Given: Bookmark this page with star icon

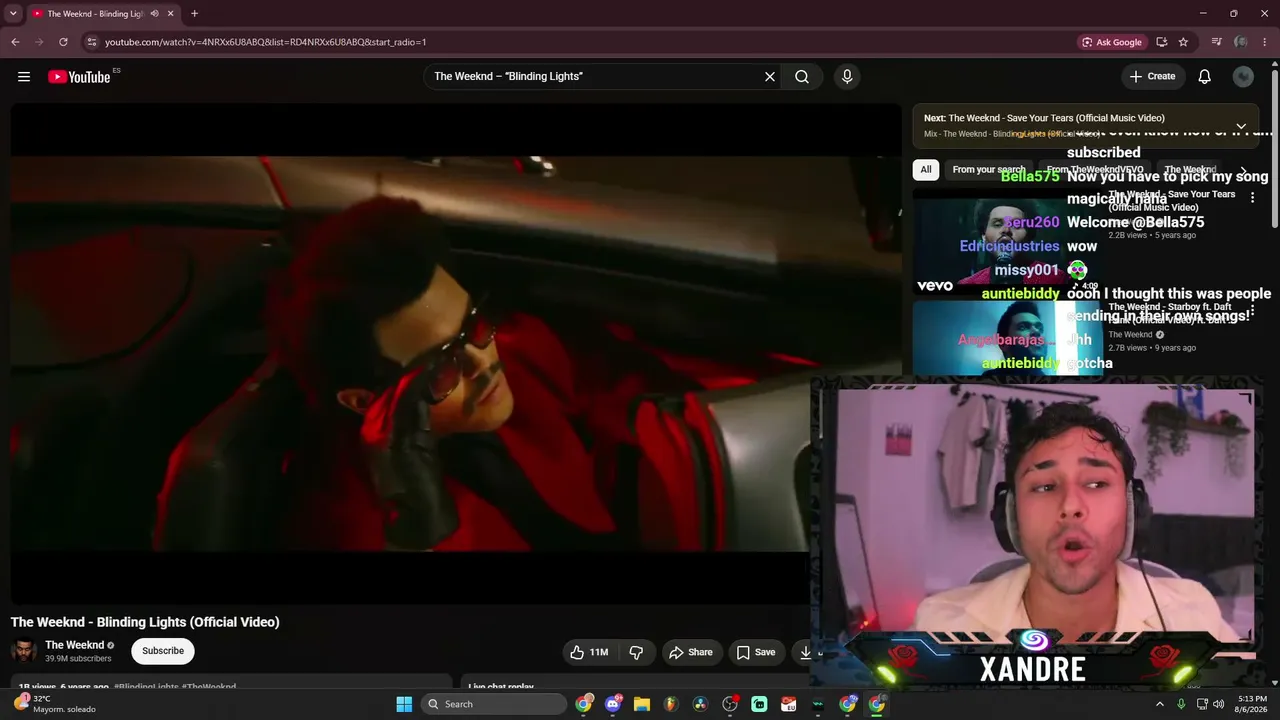Looking at the screenshot, I should pos(1183,42).
